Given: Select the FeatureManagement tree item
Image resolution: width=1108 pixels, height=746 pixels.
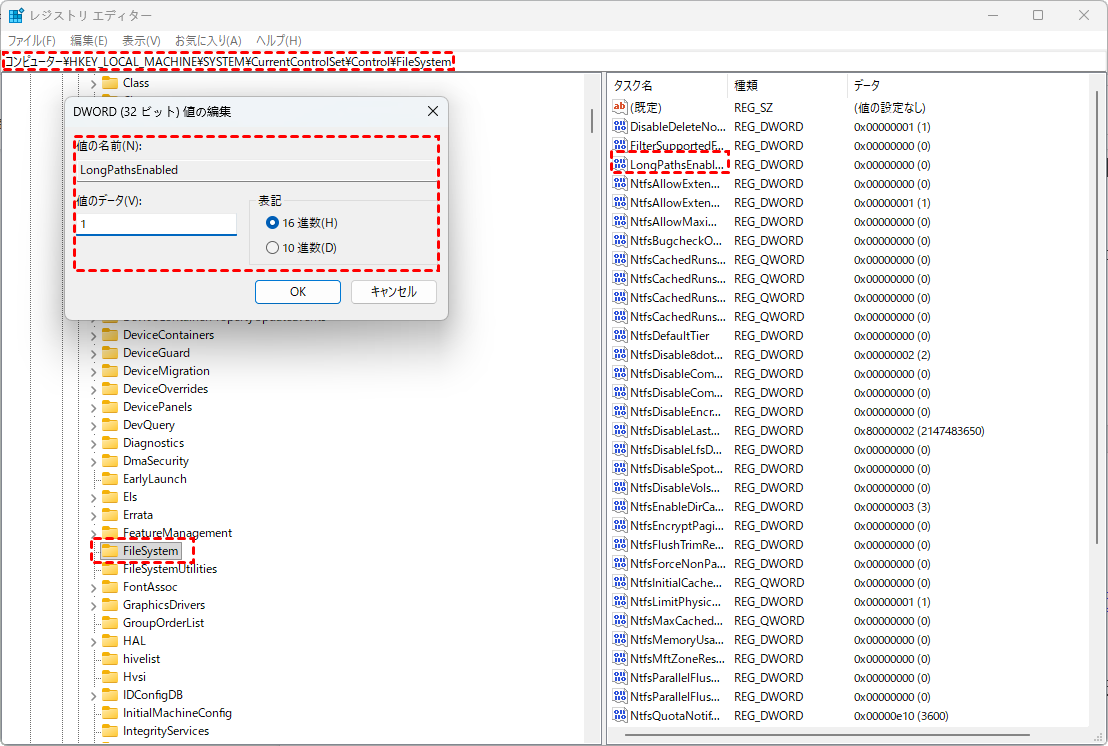Looking at the screenshot, I should tap(177, 533).
